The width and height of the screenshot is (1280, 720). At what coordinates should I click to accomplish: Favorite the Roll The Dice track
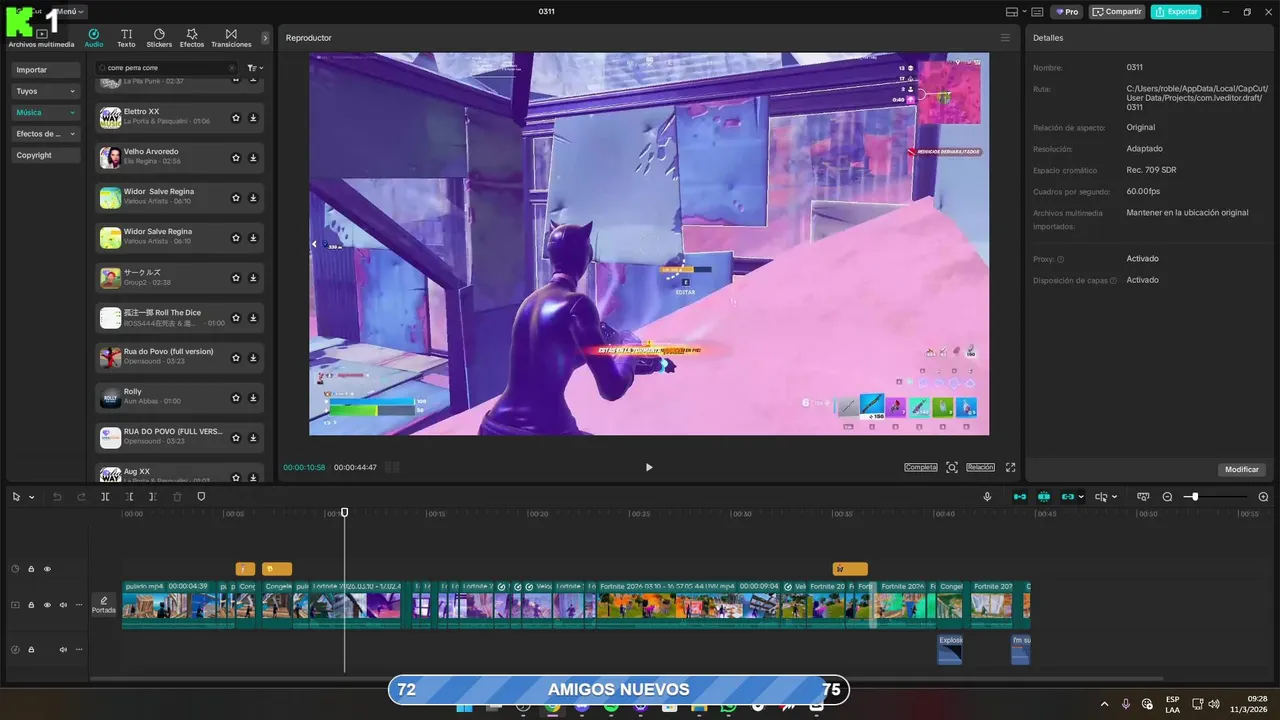click(x=236, y=318)
